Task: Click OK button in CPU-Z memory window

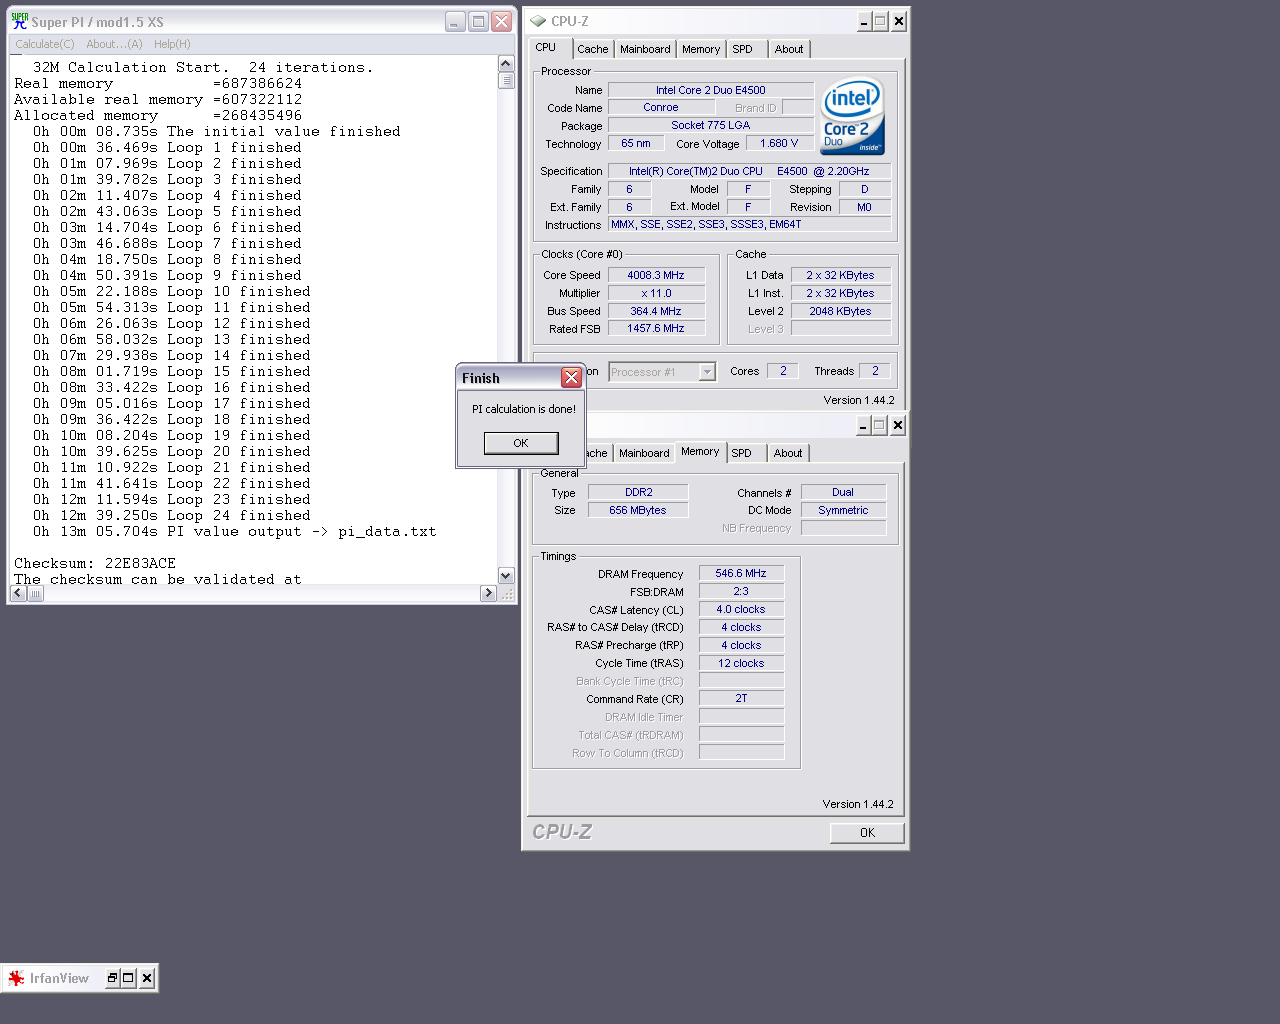Action: pyautogui.click(x=867, y=833)
